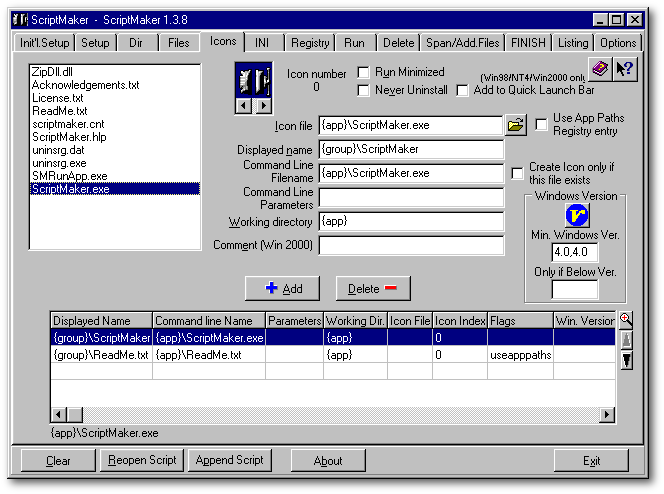Select Acknowledgements.txt in file list
664x494 pixels.
(115, 85)
